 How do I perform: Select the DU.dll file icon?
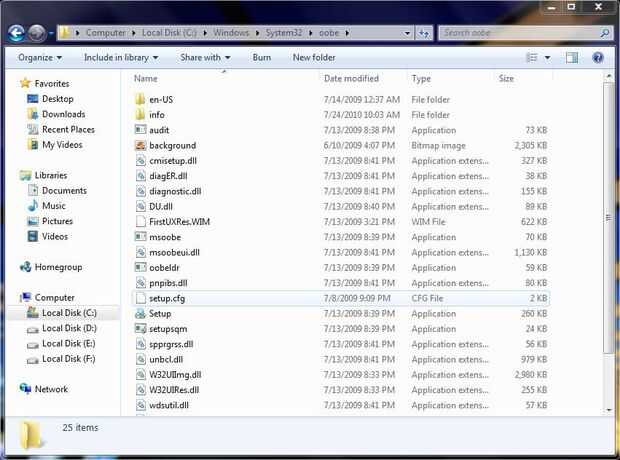pos(140,206)
